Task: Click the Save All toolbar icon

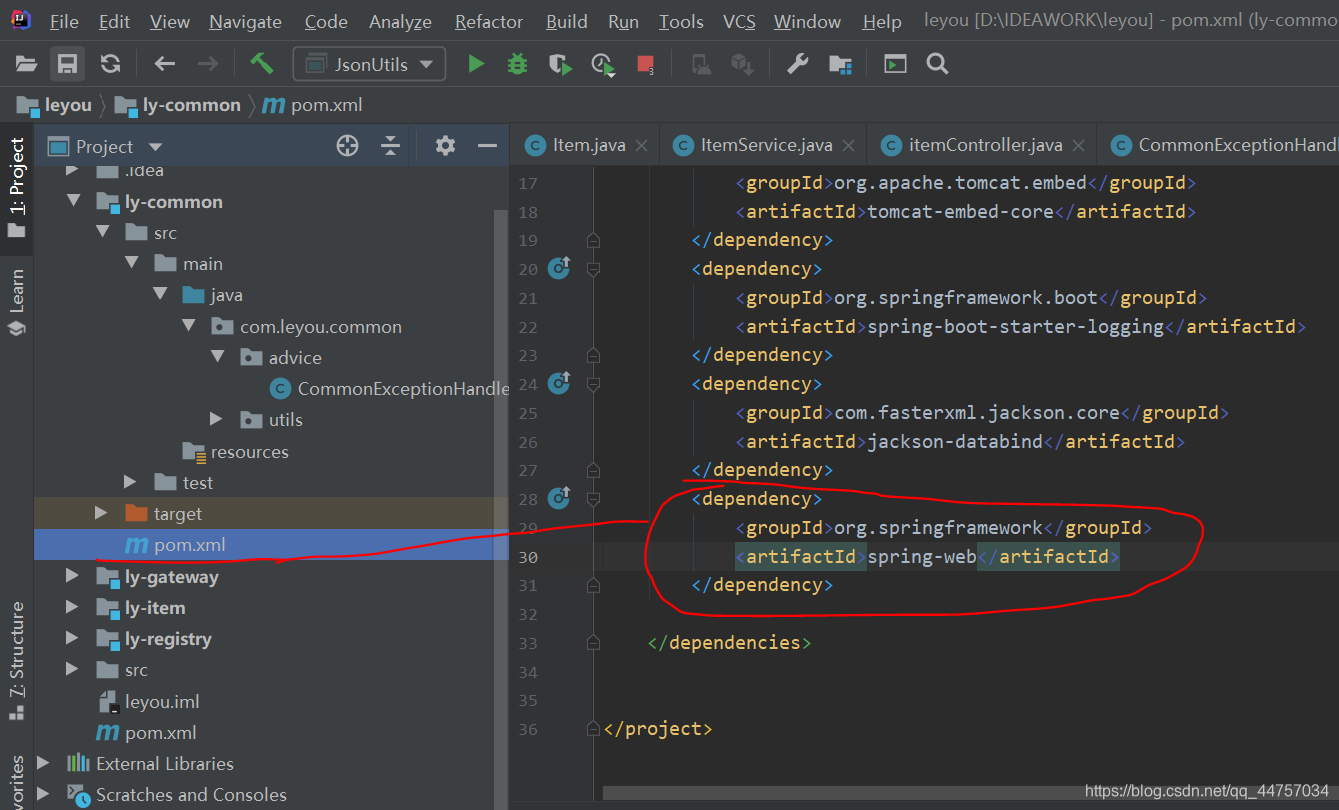Action: [x=67, y=64]
